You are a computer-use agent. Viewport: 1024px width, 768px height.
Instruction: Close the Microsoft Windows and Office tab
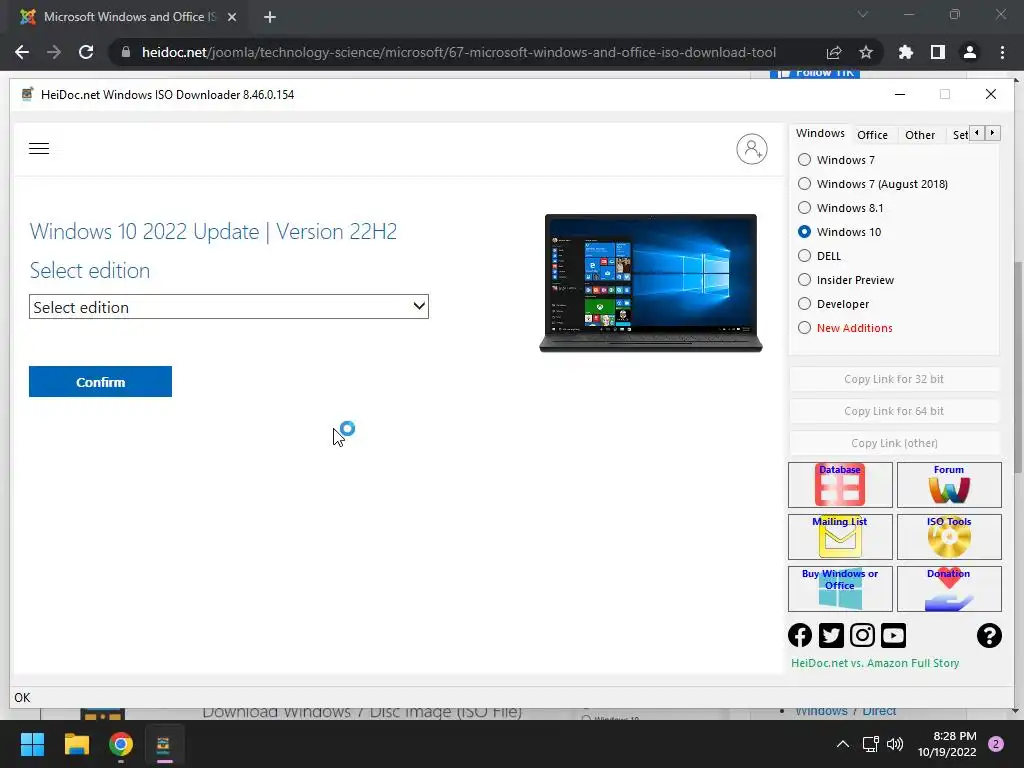coord(232,18)
